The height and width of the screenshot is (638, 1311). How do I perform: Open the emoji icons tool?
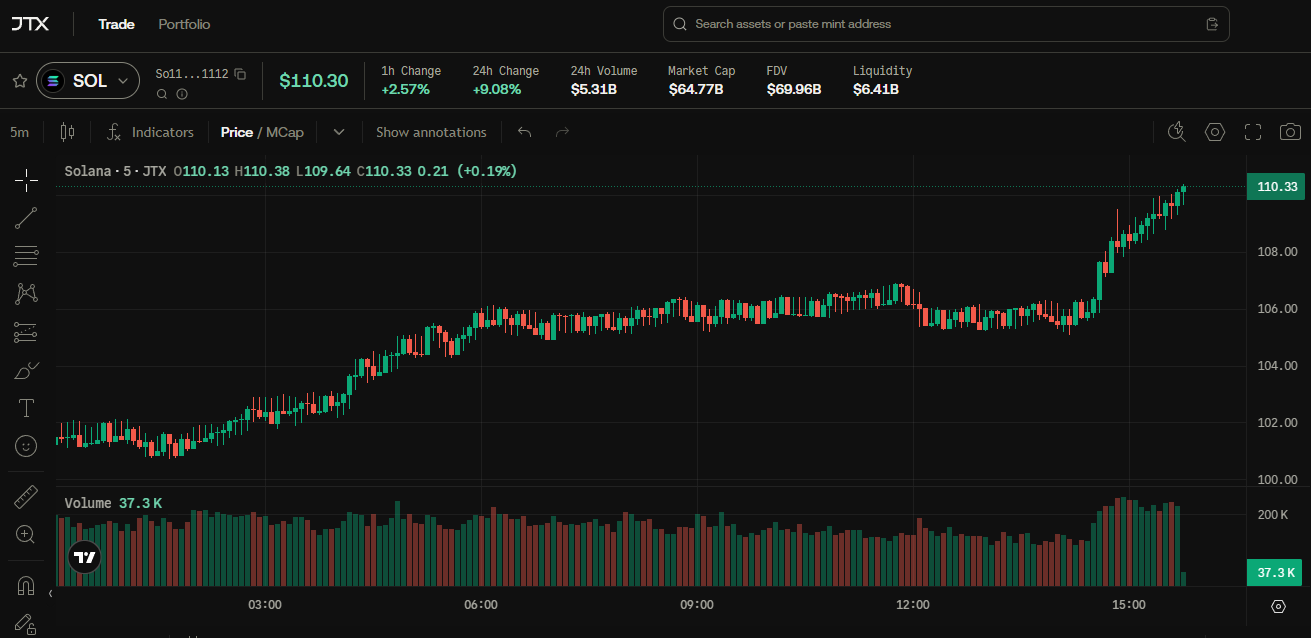26,446
